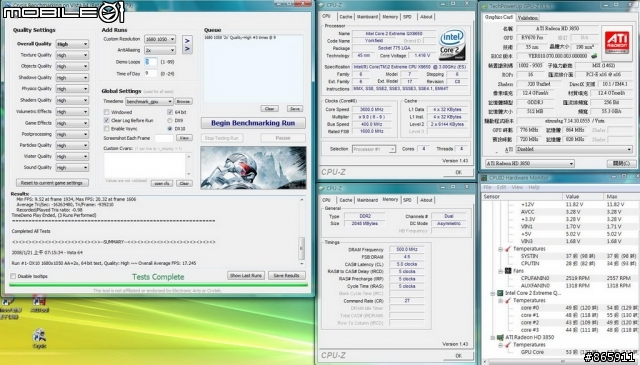Click thermometer icon above the SYSTIN row
Image resolution: width=640 pixels, height=365 pixels.
coord(508,249)
